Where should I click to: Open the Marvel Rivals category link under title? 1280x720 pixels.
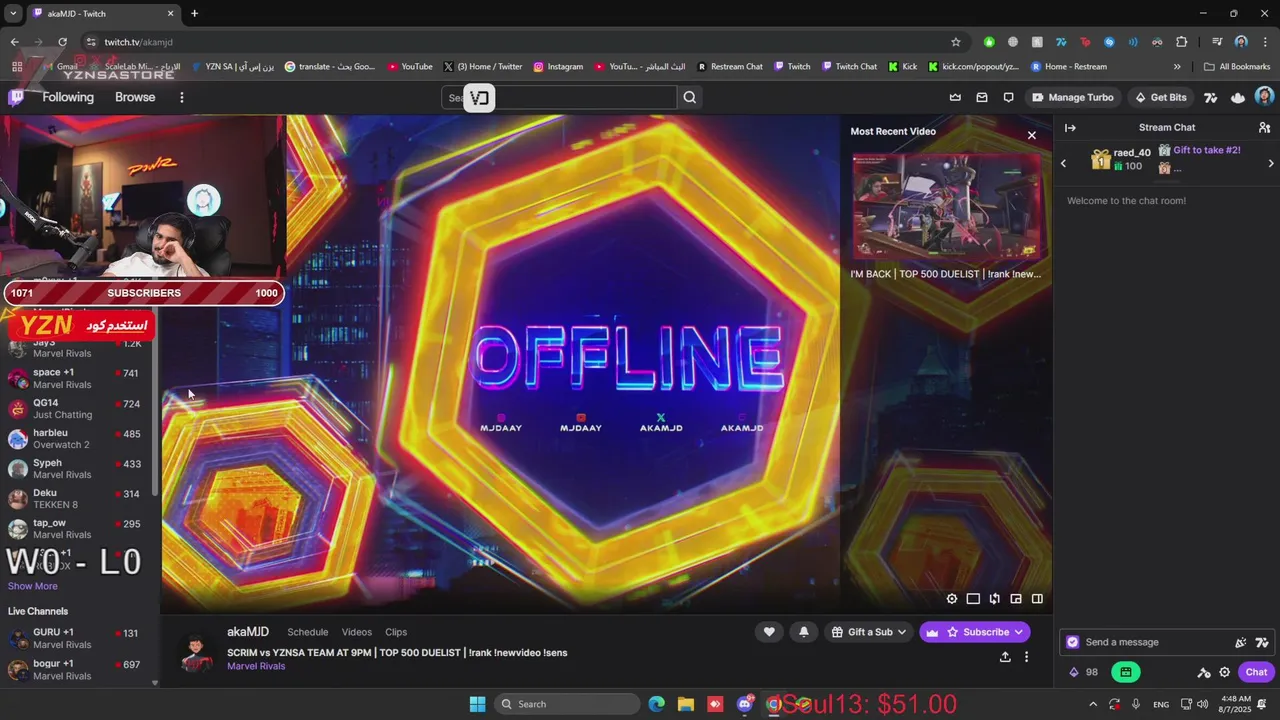tap(256, 666)
